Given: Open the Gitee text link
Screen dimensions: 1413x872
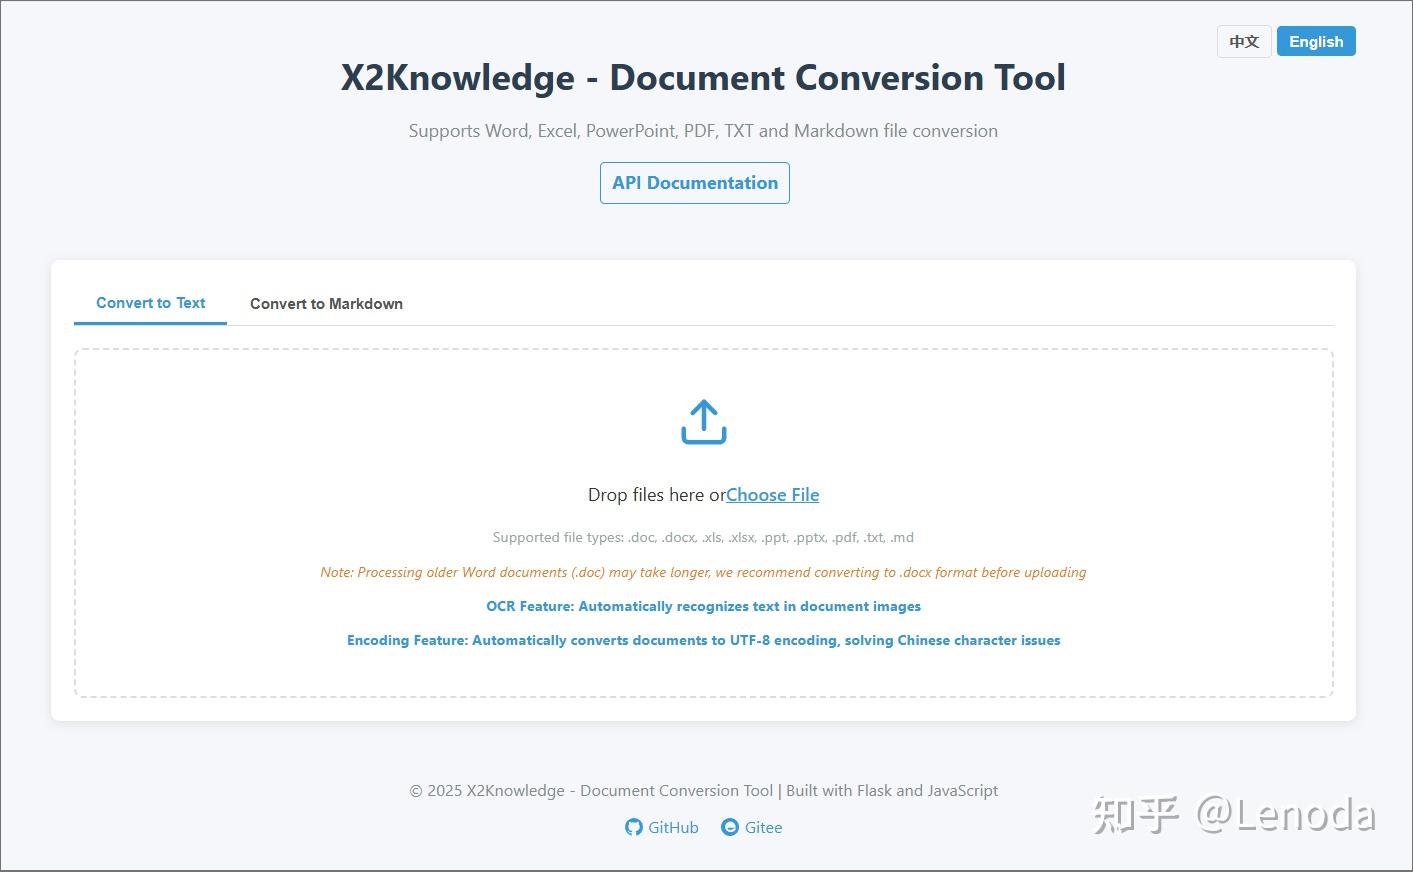Looking at the screenshot, I should click(x=763, y=827).
